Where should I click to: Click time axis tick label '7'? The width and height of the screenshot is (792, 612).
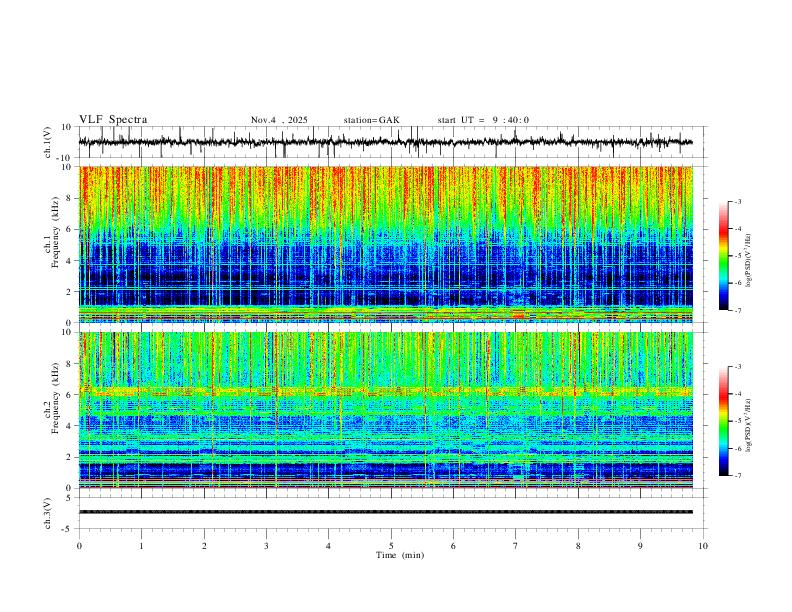tap(516, 546)
